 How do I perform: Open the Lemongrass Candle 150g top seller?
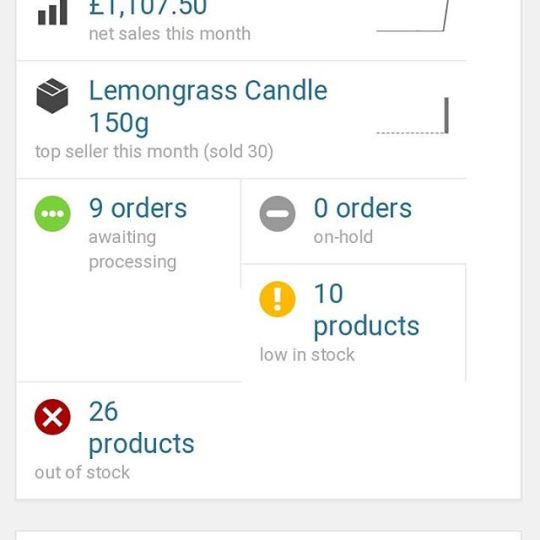pos(208,106)
